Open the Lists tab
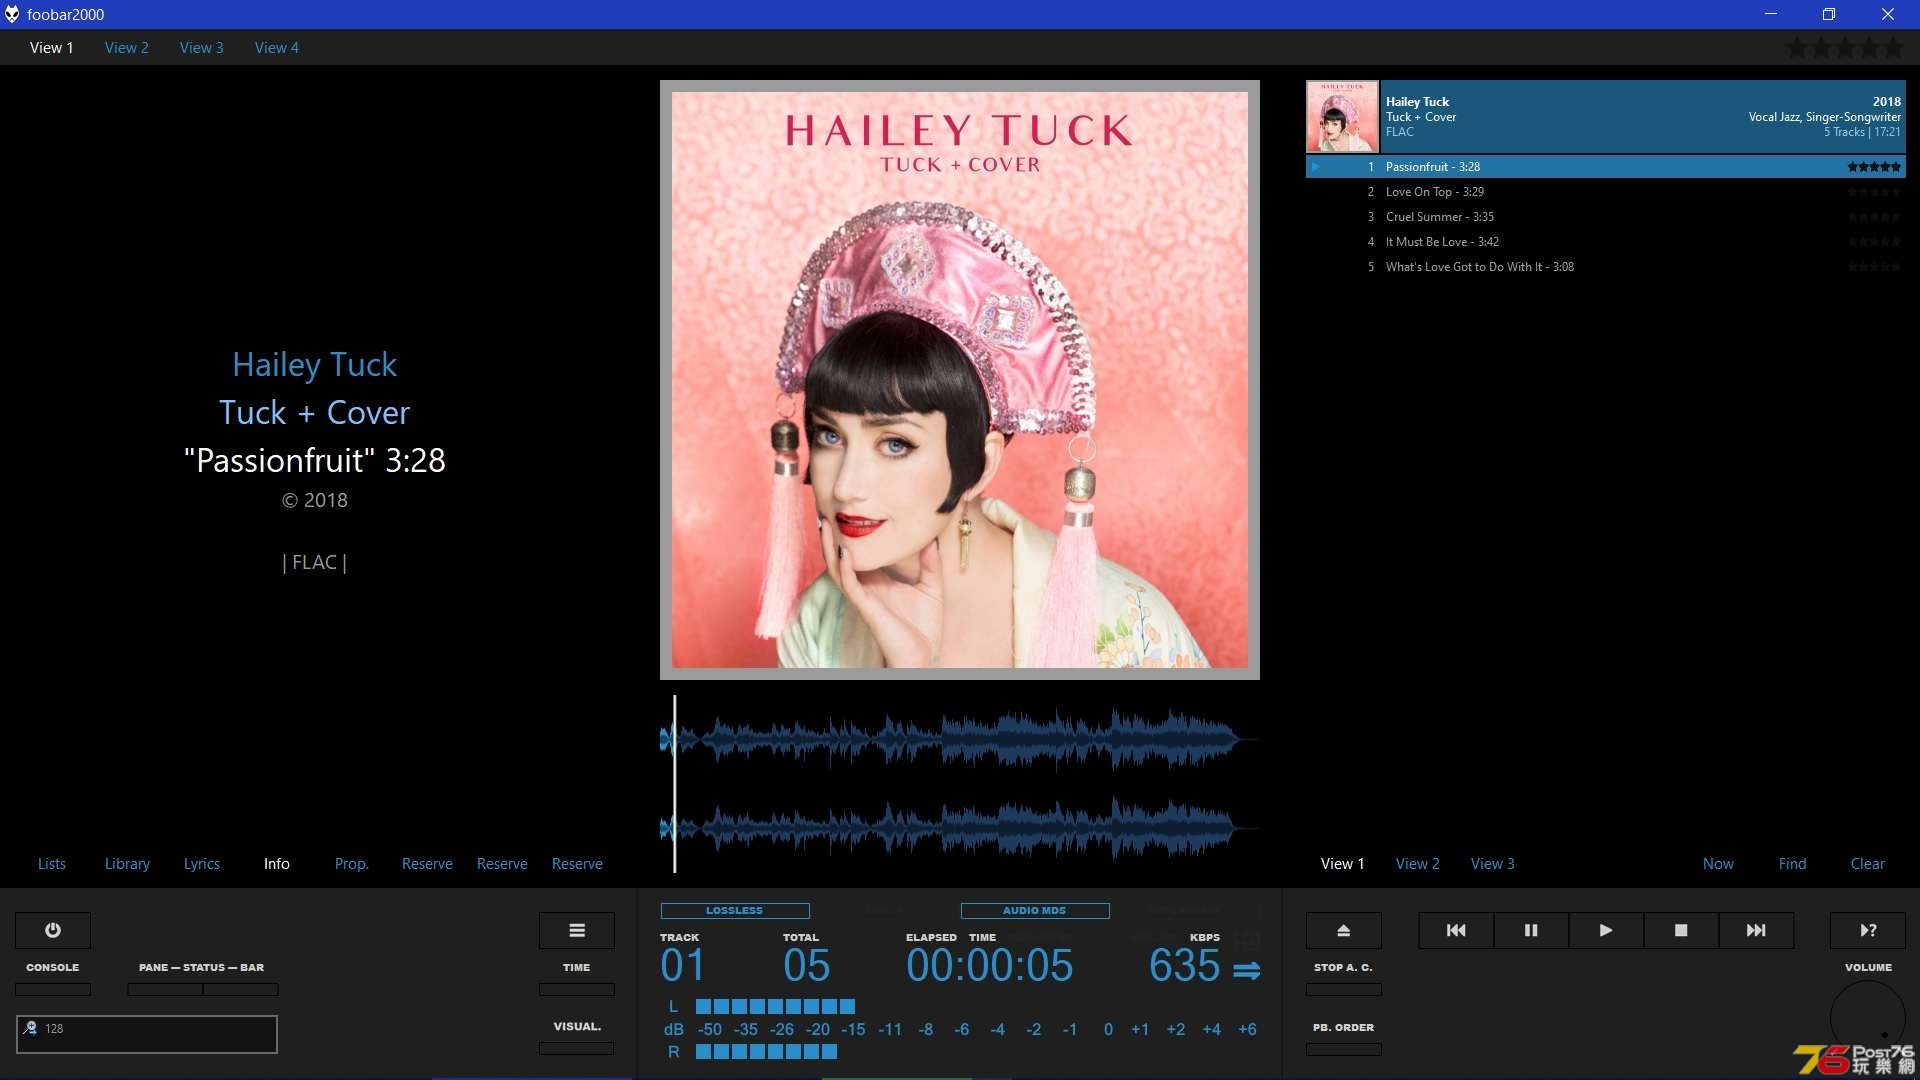The width and height of the screenshot is (1920, 1080). pyautogui.click(x=52, y=863)
